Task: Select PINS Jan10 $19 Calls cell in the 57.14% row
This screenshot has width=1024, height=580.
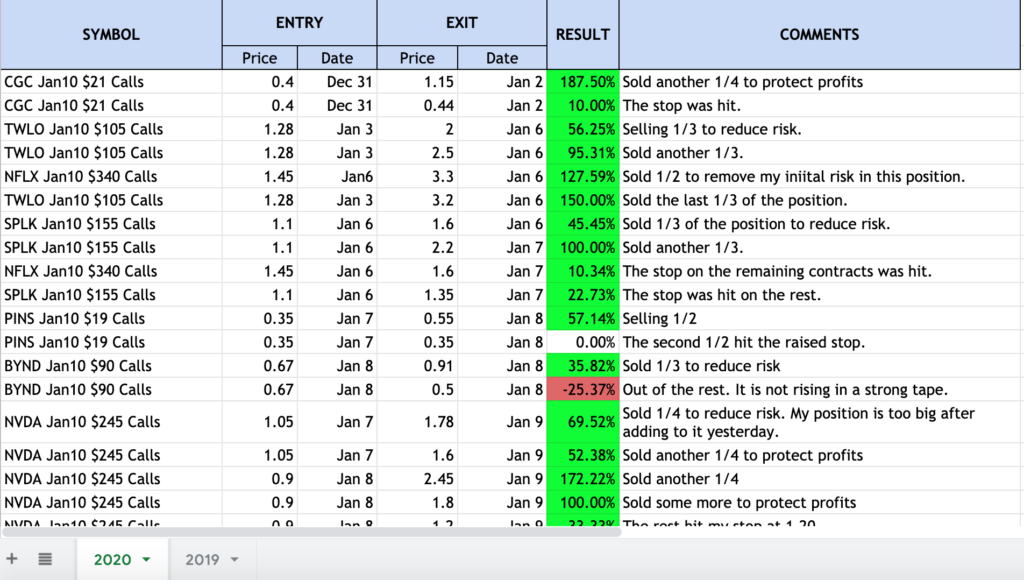Action: pyautogui.click(x=111, y=318)
